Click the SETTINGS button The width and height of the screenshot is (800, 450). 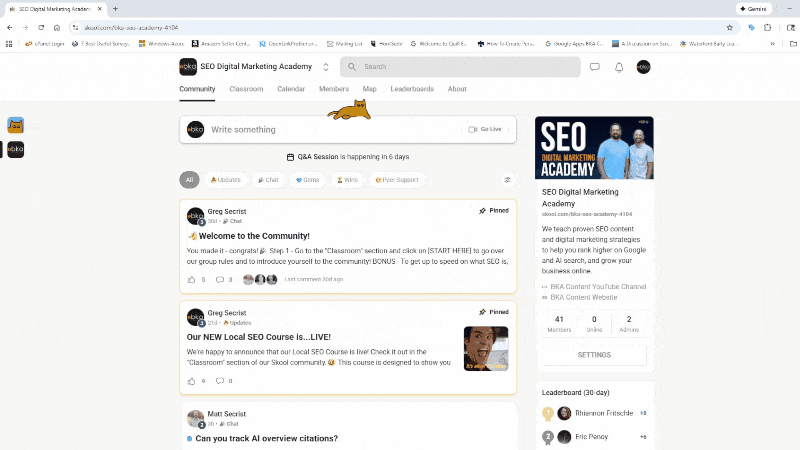coord(594,355)
